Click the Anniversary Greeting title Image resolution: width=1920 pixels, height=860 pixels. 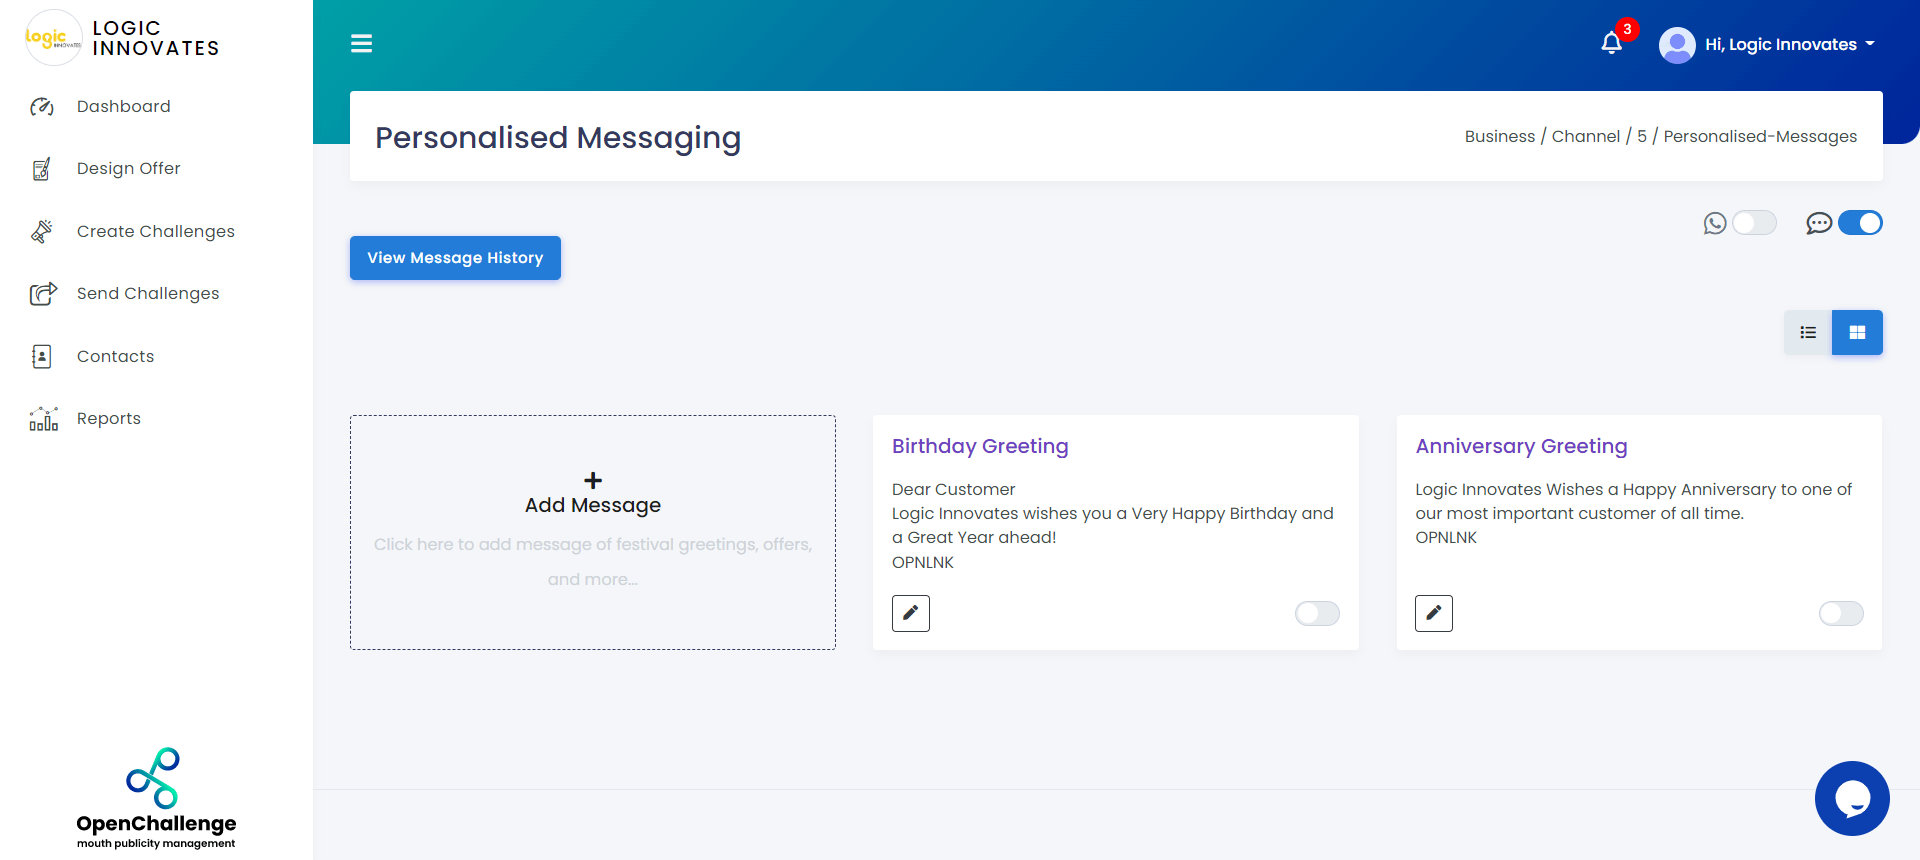(x=1521, y=446)
